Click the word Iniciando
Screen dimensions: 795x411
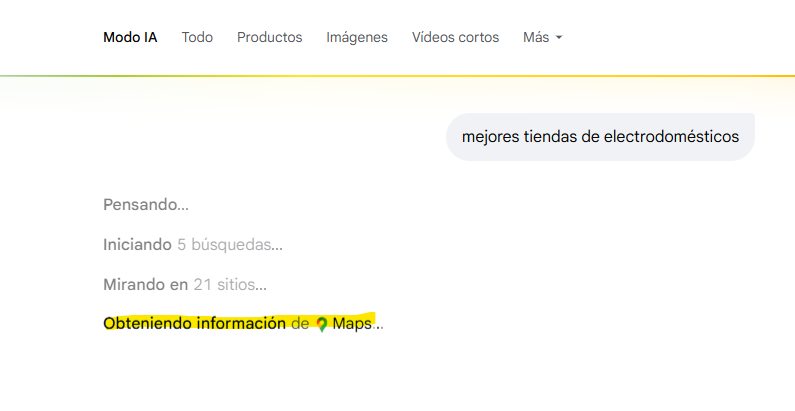coord(137,245)
